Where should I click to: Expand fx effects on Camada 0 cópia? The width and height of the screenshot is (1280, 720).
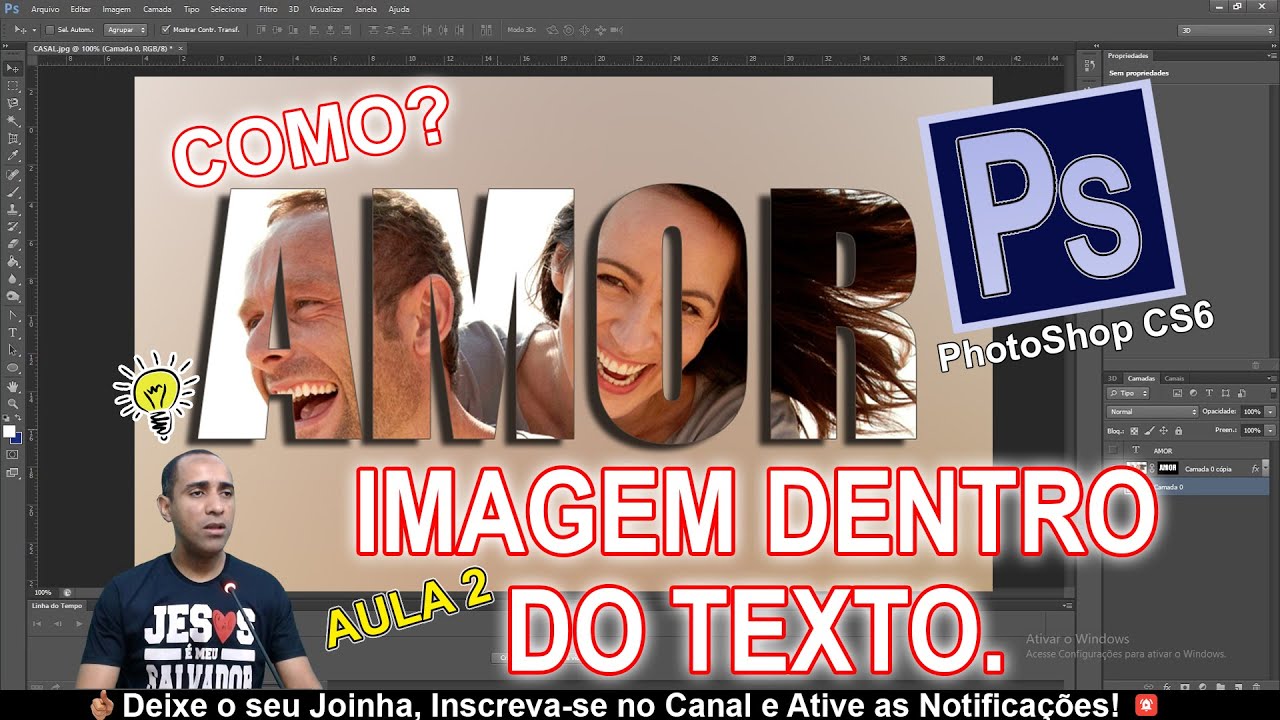coord(1266,468)
